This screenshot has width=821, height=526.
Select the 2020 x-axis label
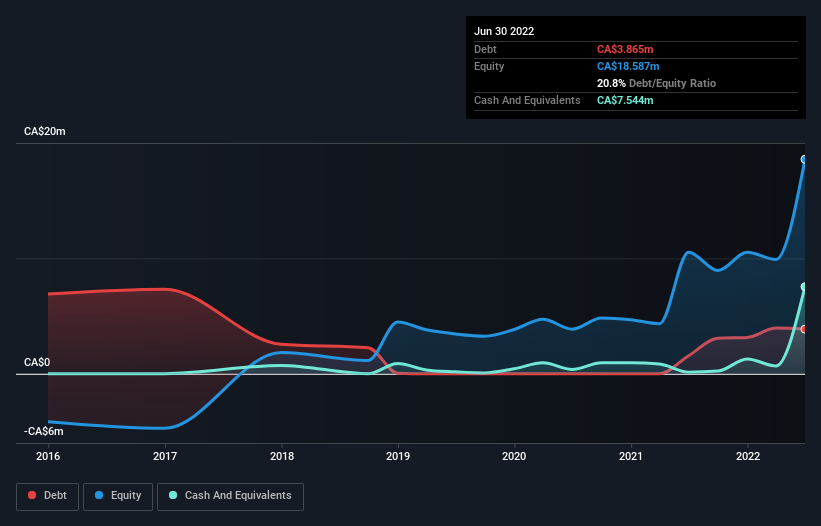click(514, 456)
